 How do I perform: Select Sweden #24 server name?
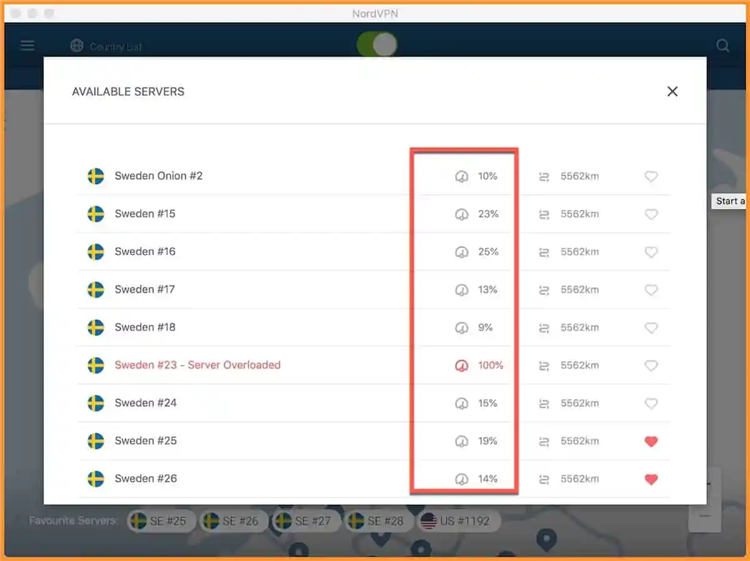pyautogui.click(x=145, y=403)
